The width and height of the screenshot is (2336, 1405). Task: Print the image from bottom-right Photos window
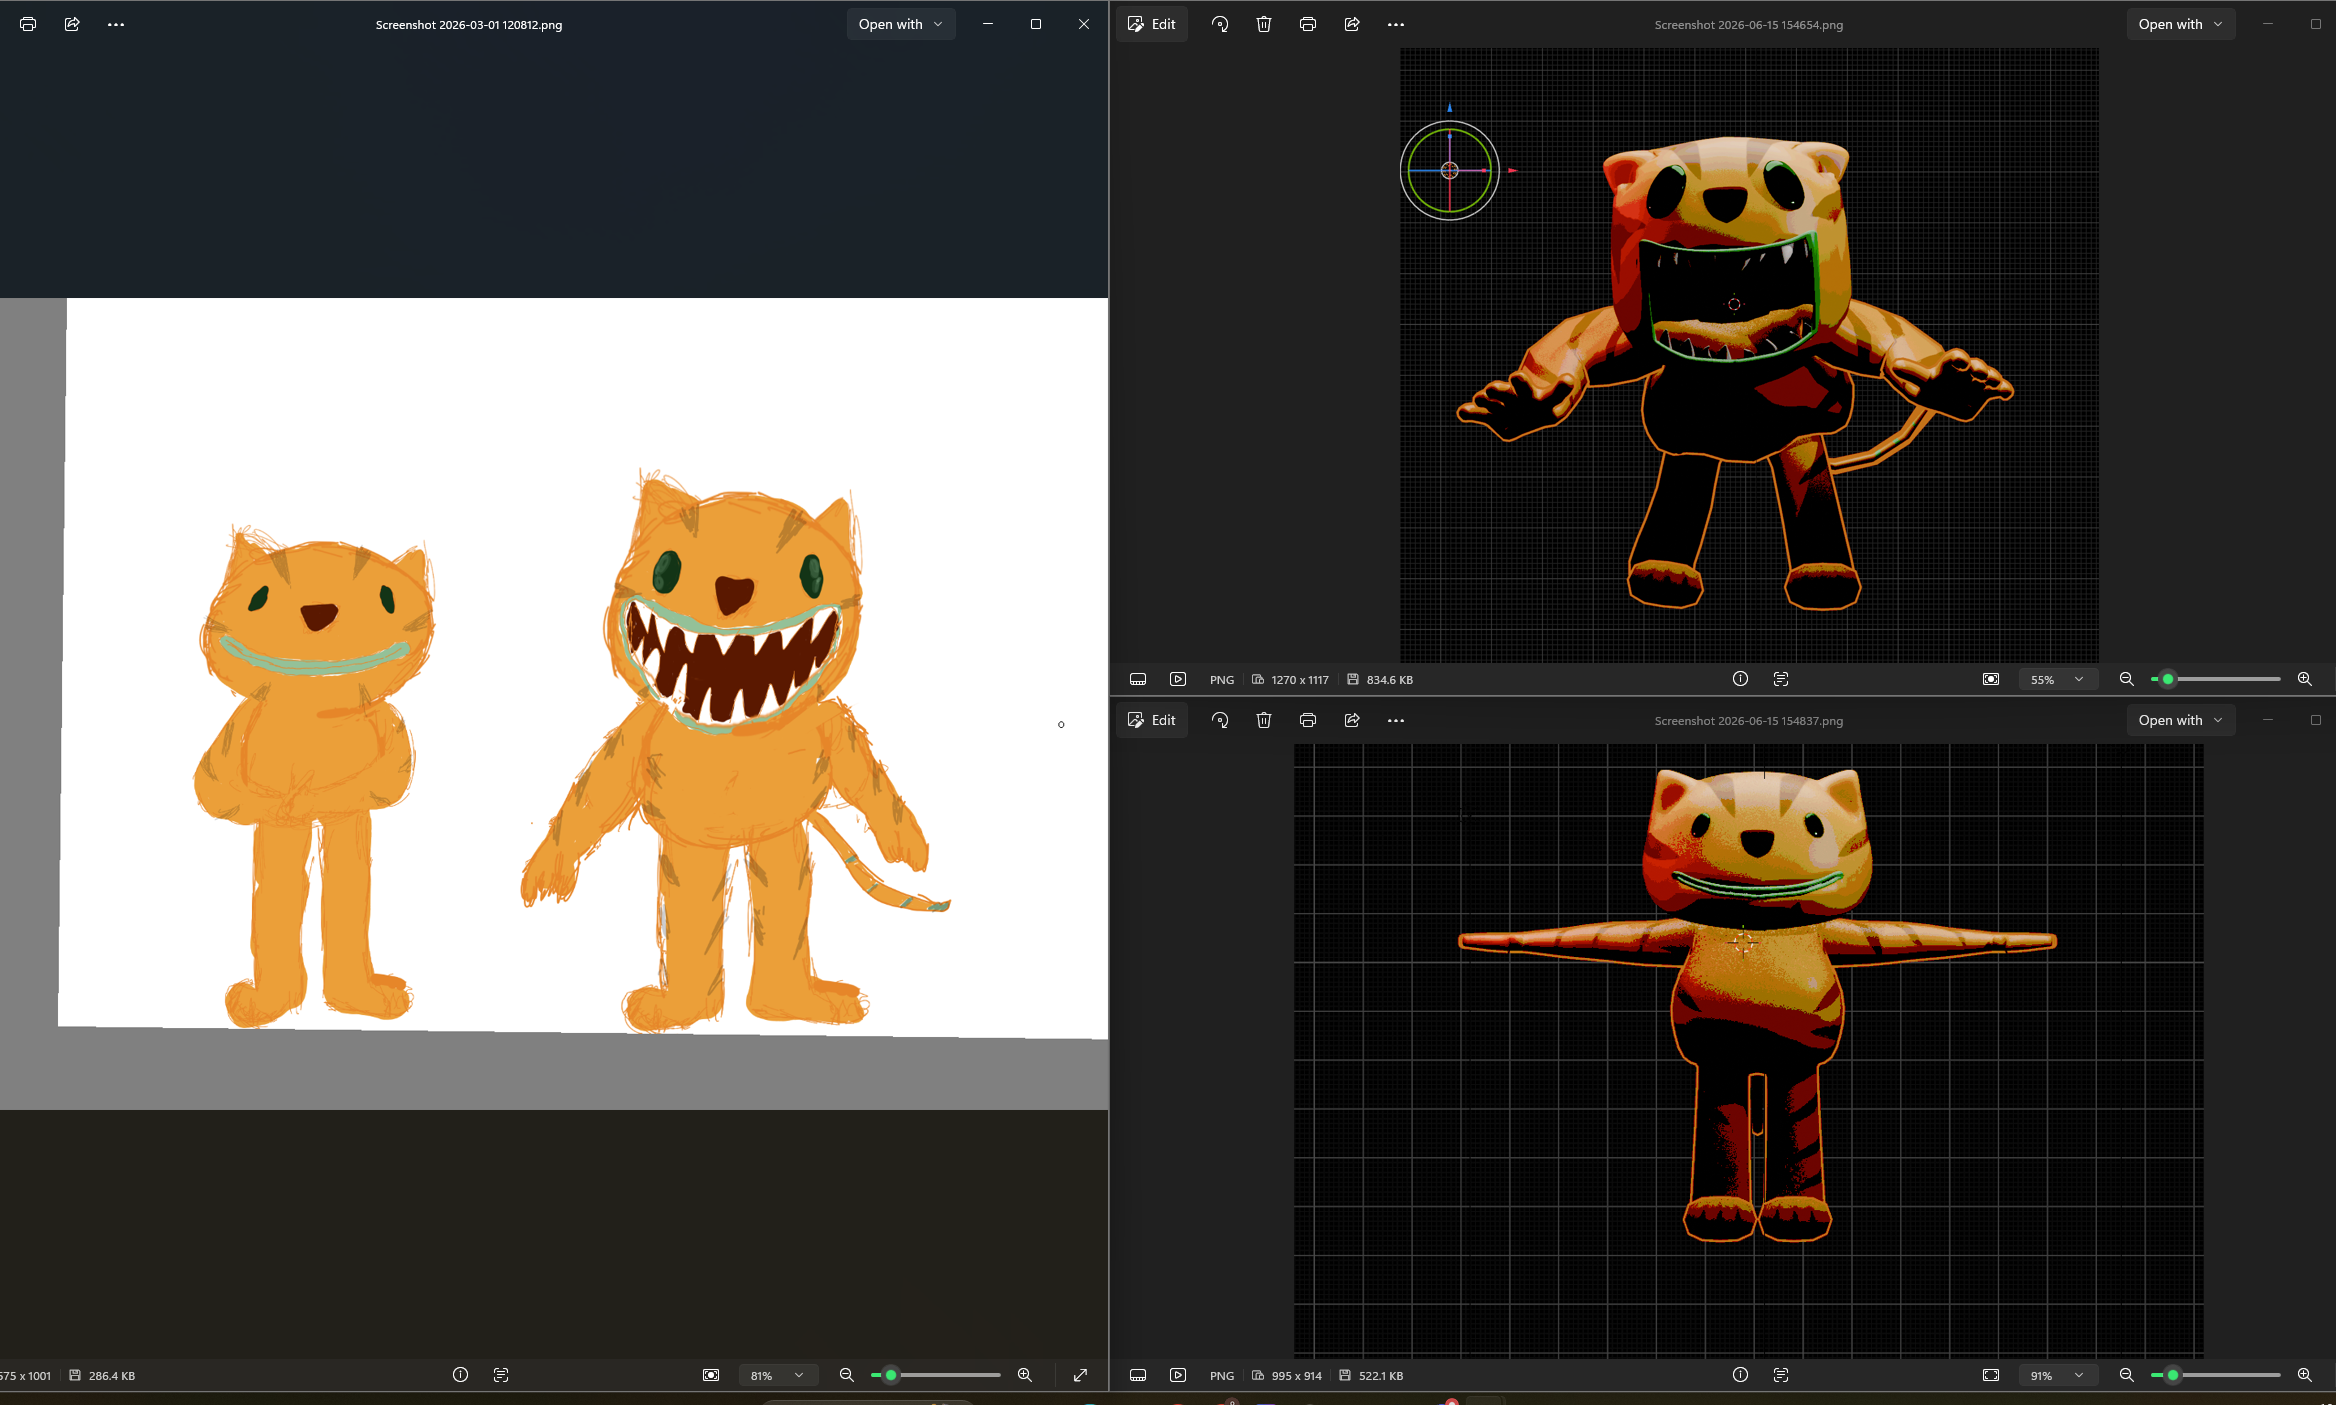(1308, 720)
